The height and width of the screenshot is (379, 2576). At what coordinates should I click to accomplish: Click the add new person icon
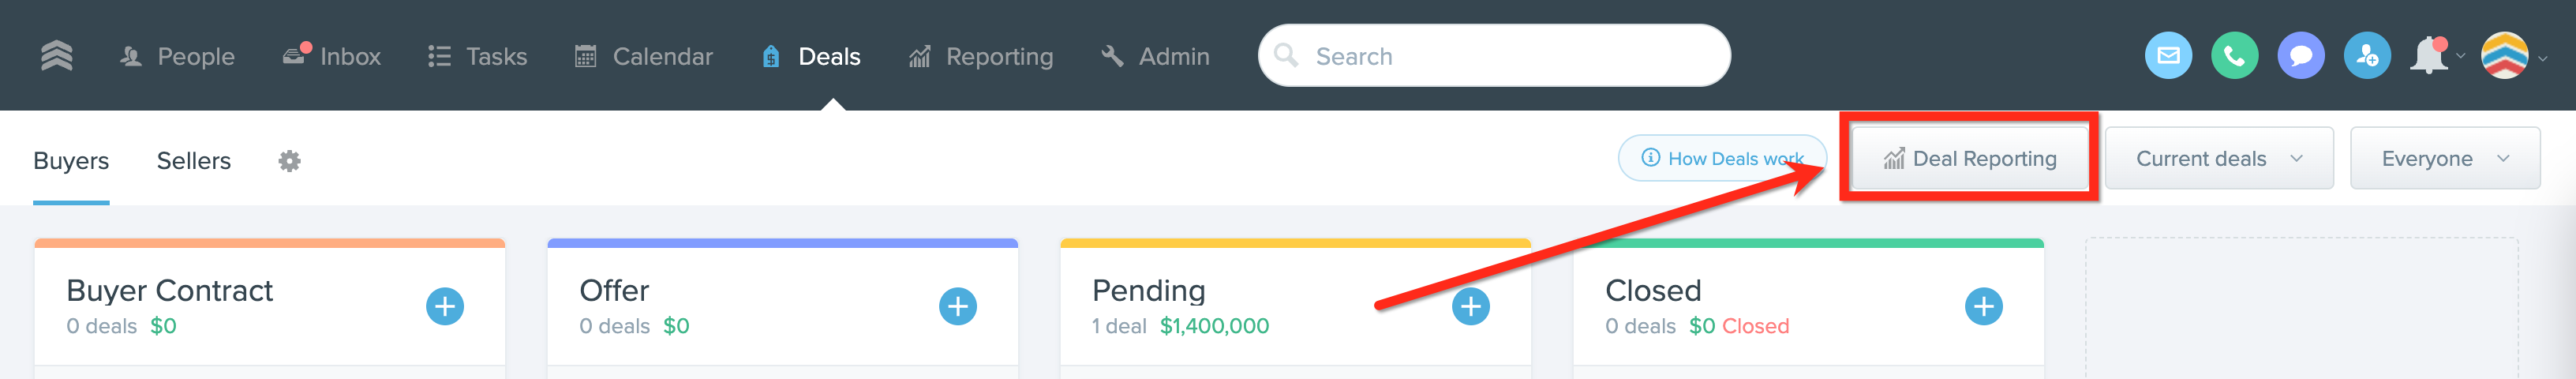tap(2366, 56)
